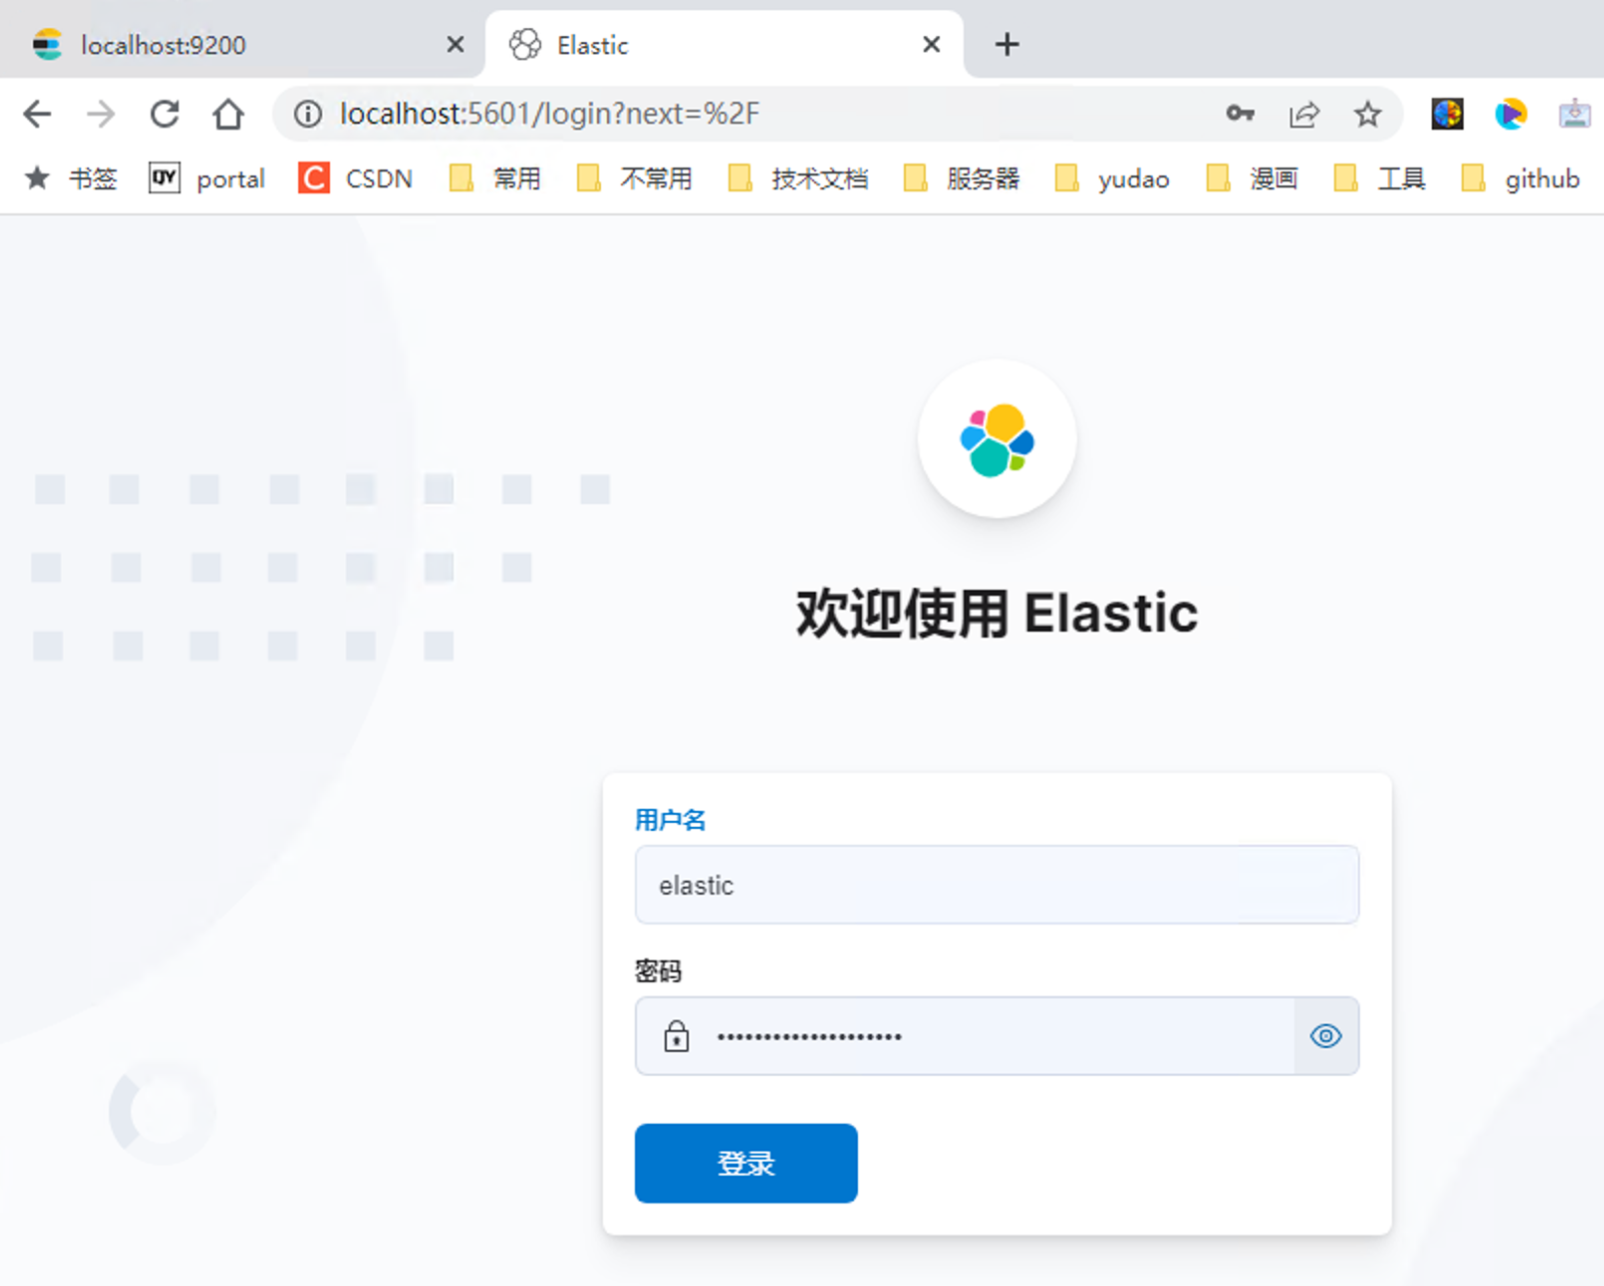Show password with the eye icon
Screen dimensions: 1604x1286
click(x=1326, y=1036)
